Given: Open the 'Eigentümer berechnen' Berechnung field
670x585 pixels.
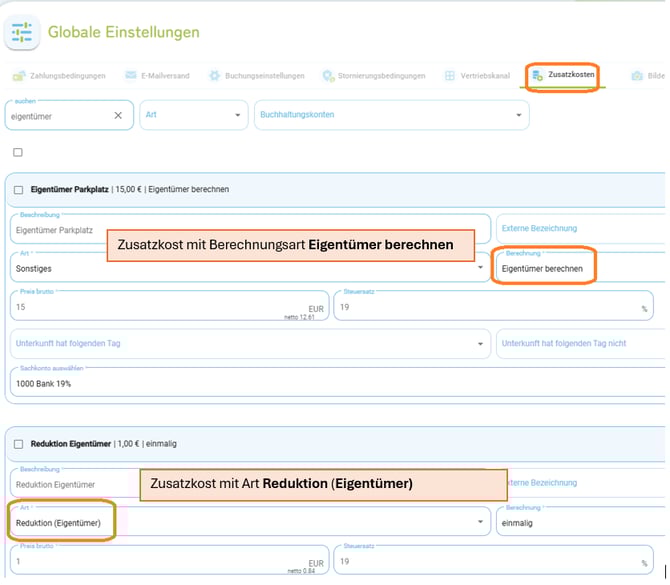Looking at the screenshot, I should point(545,268).
